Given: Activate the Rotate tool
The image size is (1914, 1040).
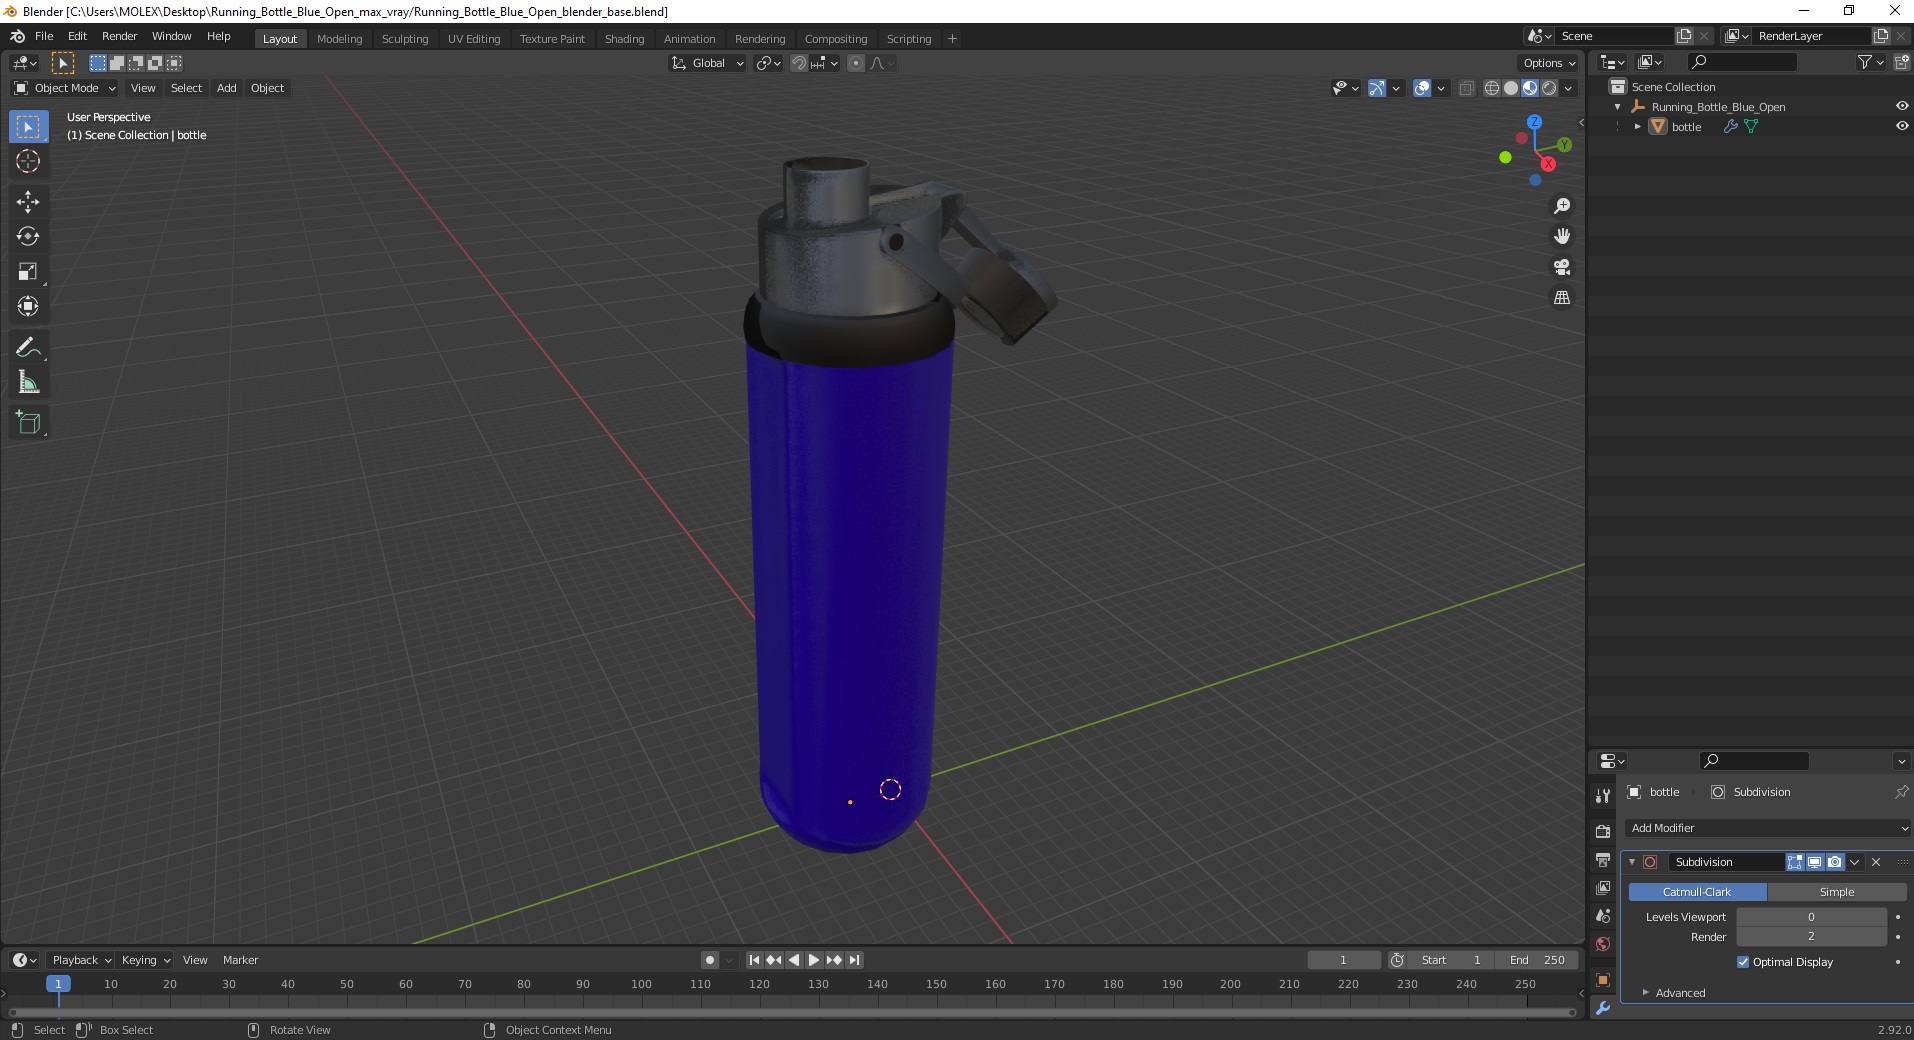Looking at the screenshot, I should click(x=28, y=237).
